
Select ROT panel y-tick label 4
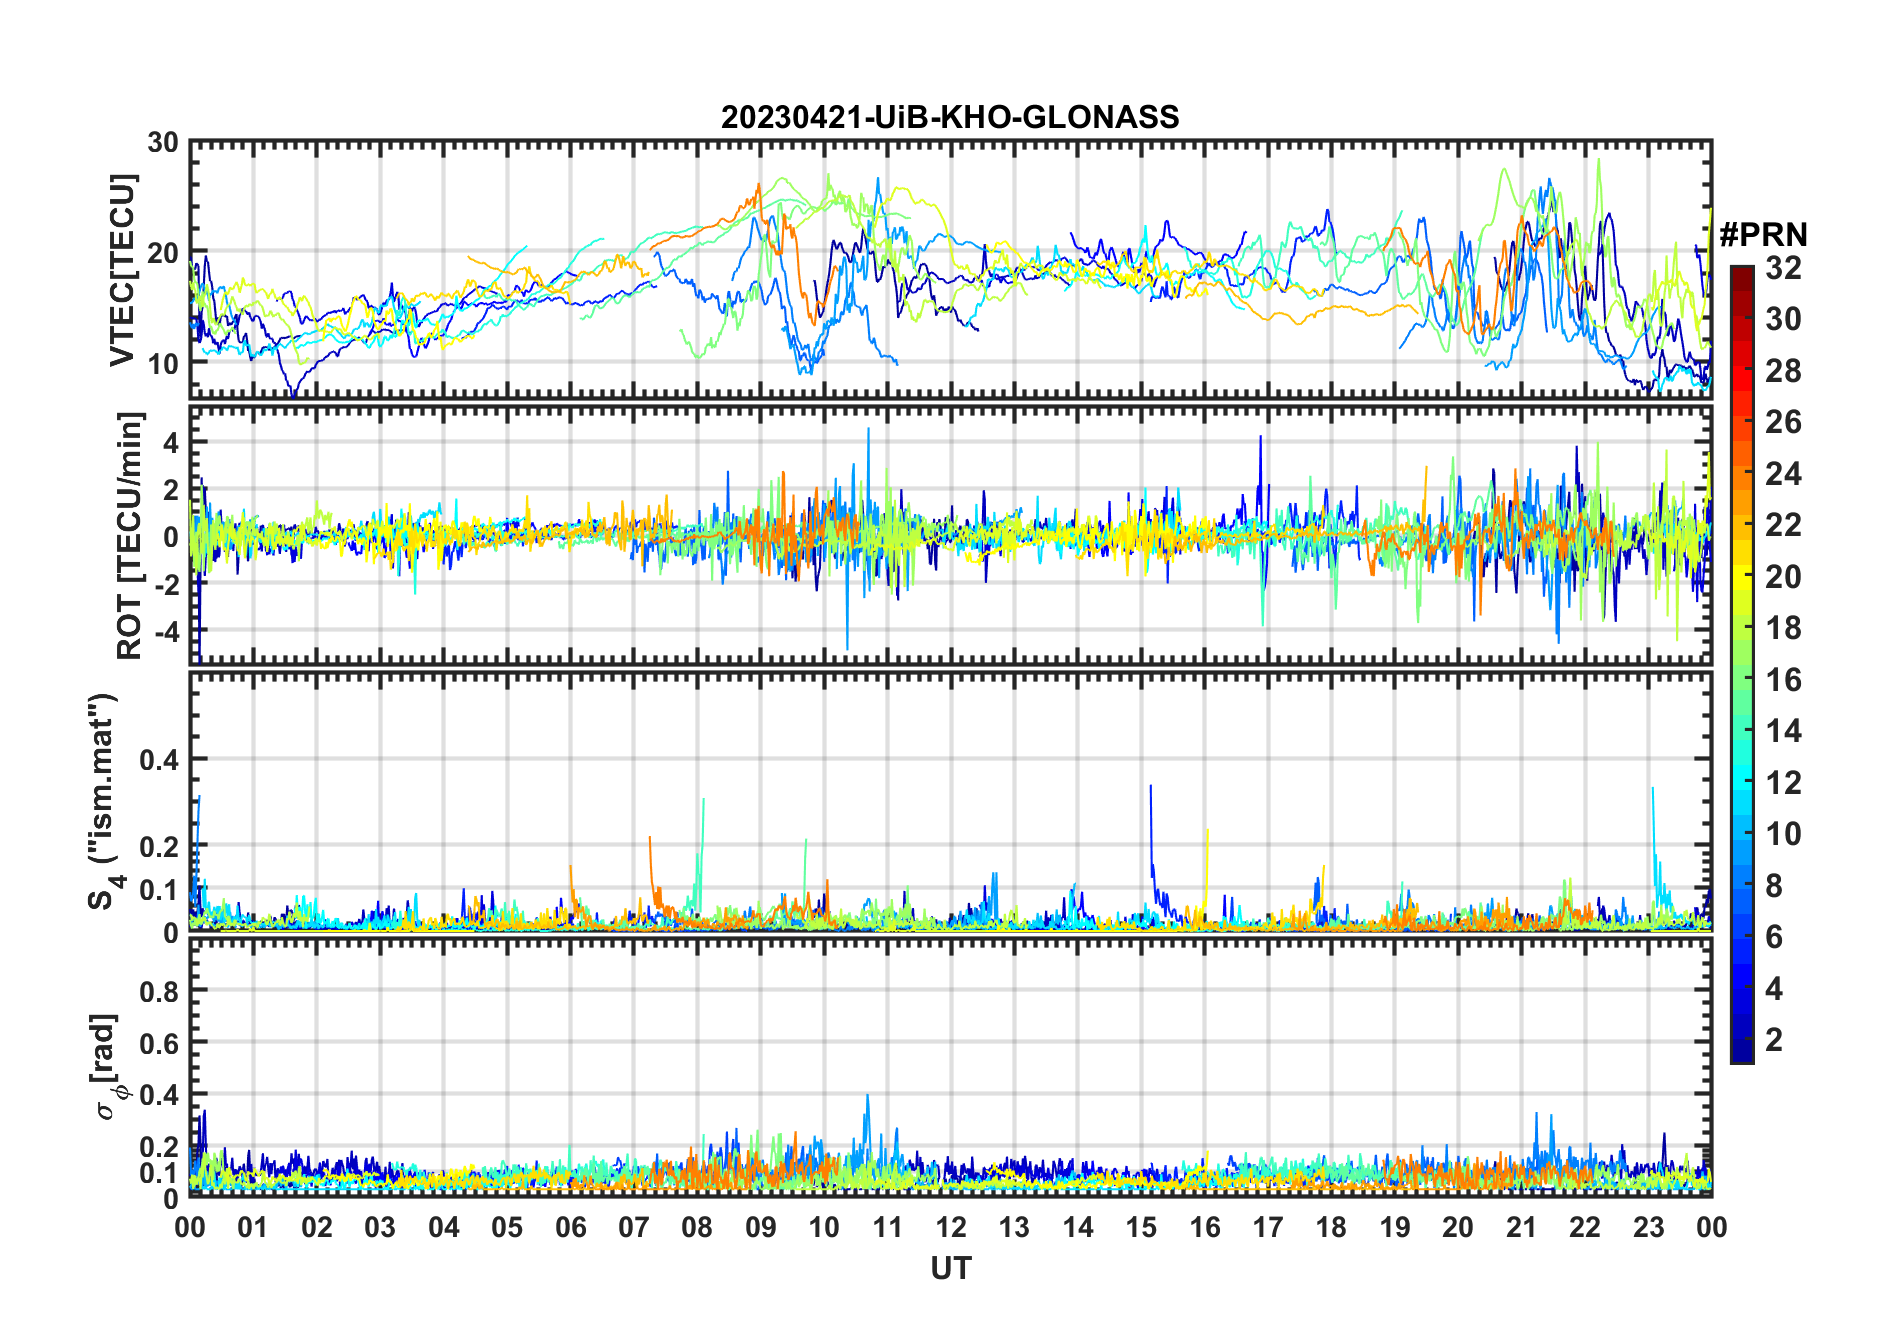click(x=171, y=443)
